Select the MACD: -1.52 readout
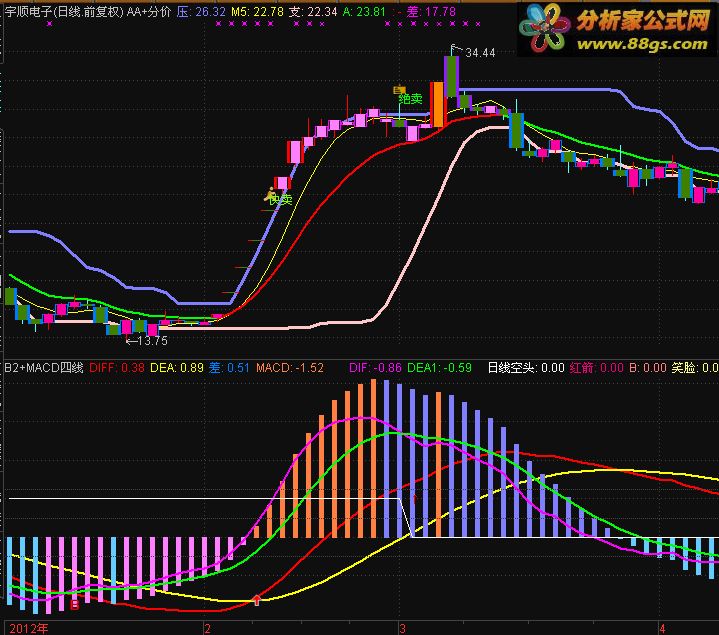Screen dimensions: 719x635 [290, 368]
